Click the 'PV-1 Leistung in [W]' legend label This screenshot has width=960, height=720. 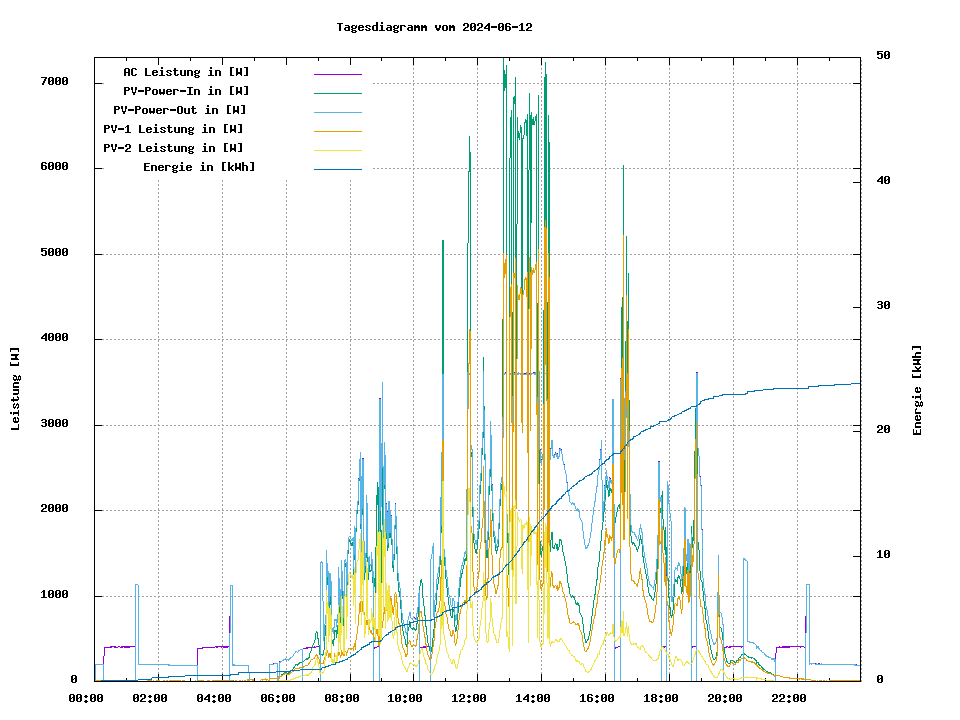[x=173, y=129]
